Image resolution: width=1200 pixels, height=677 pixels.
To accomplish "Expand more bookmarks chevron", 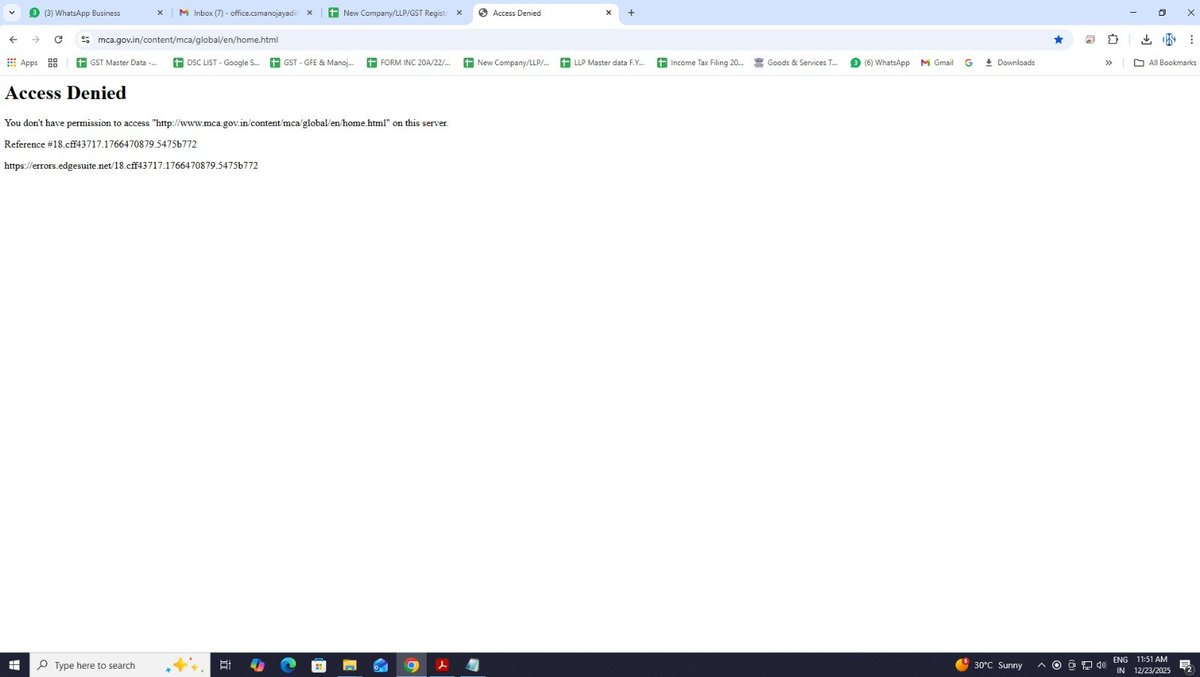I will tap(1108, 62).
